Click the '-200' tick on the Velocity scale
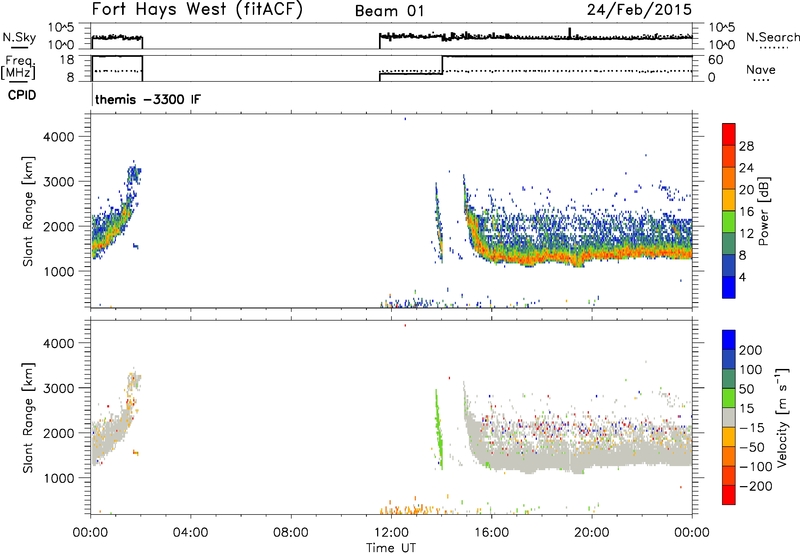The image size is (800, 554). coord(755,486)
